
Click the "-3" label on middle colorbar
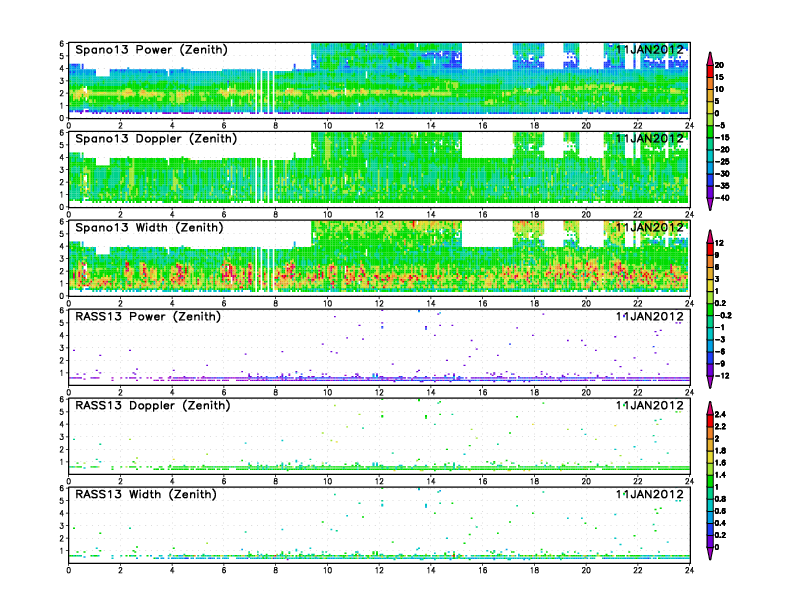point(720,340)
